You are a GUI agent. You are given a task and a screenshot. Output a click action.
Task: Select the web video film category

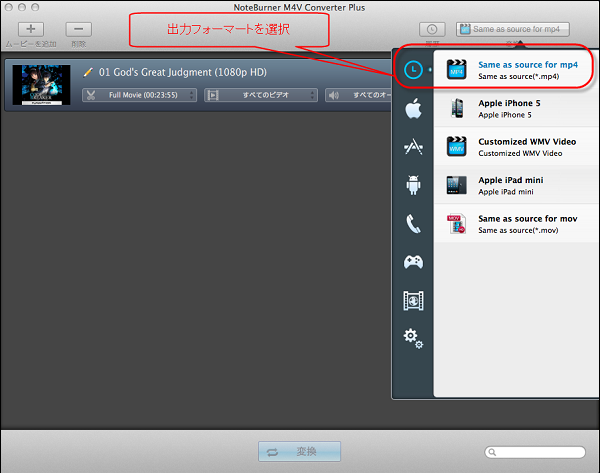point(413,300)
